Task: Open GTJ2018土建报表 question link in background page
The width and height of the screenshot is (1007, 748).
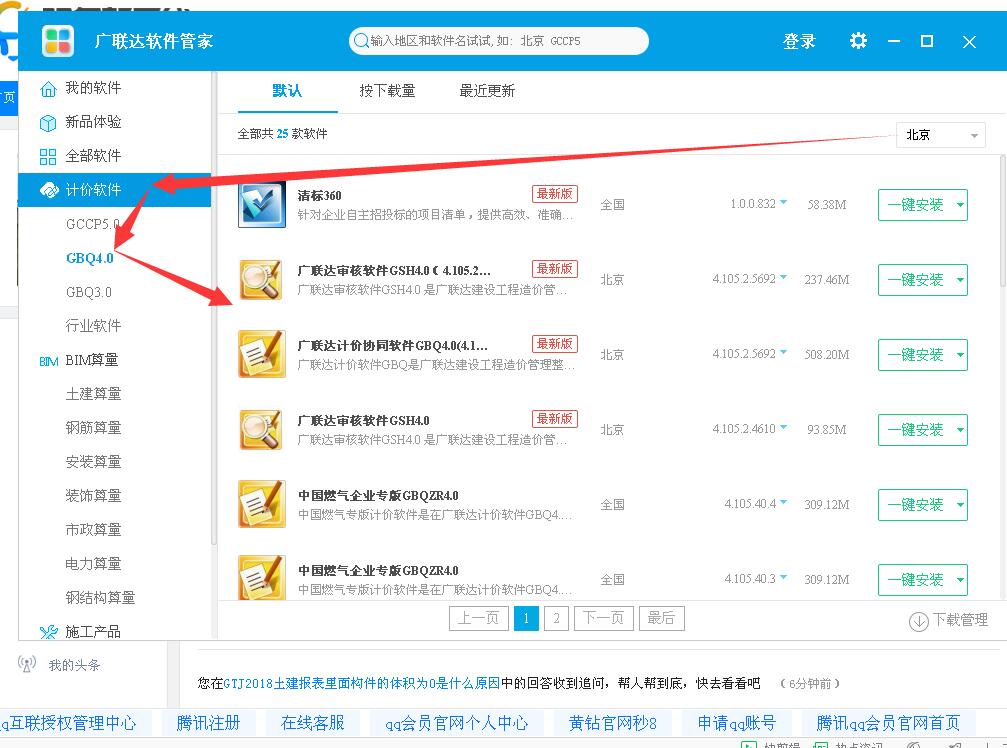Action: tap(362, 683)
